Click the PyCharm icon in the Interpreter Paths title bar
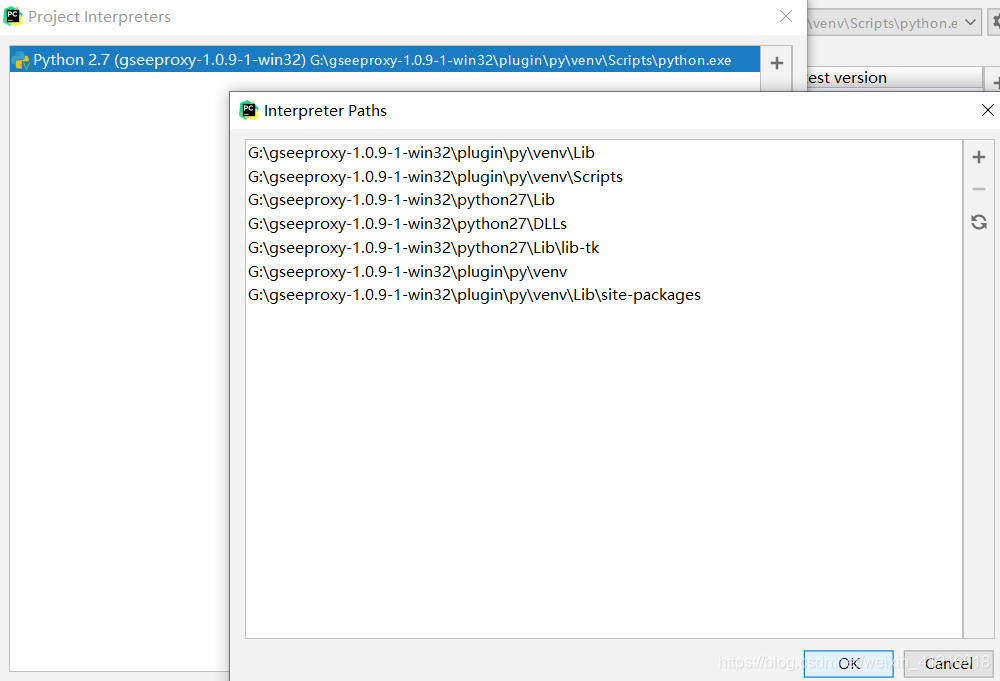Screen dimensions: 1000x681 248,110
